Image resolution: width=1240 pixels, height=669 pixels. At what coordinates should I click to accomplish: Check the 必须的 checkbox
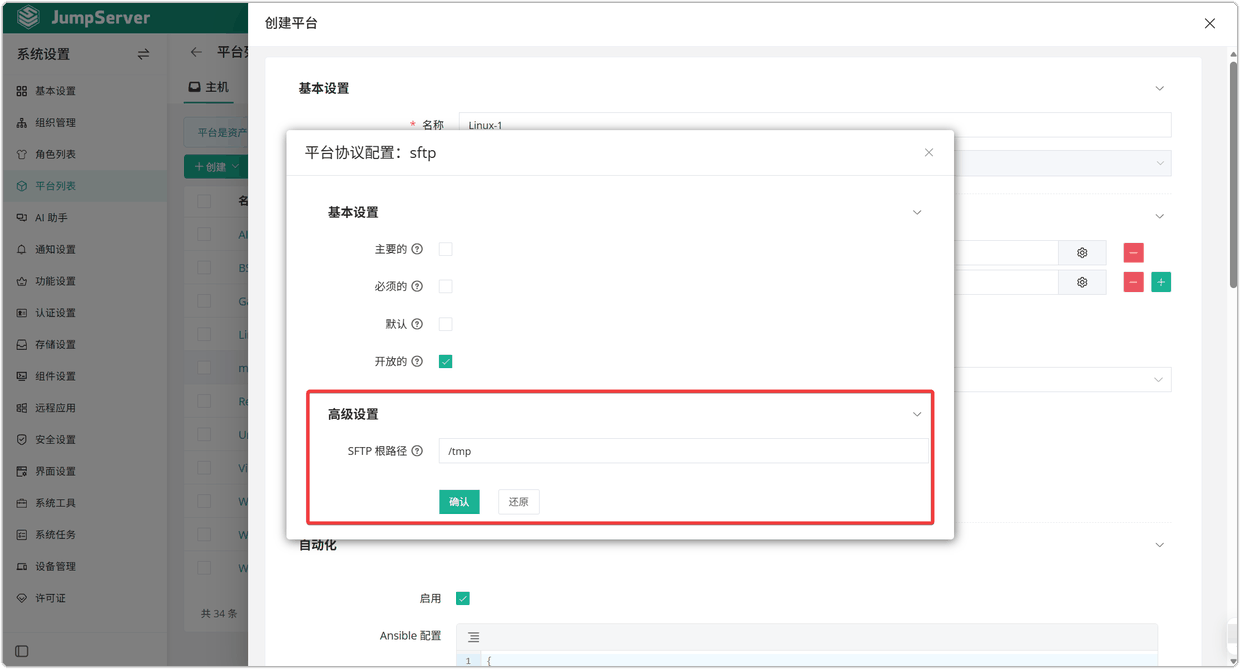[446, 287]
